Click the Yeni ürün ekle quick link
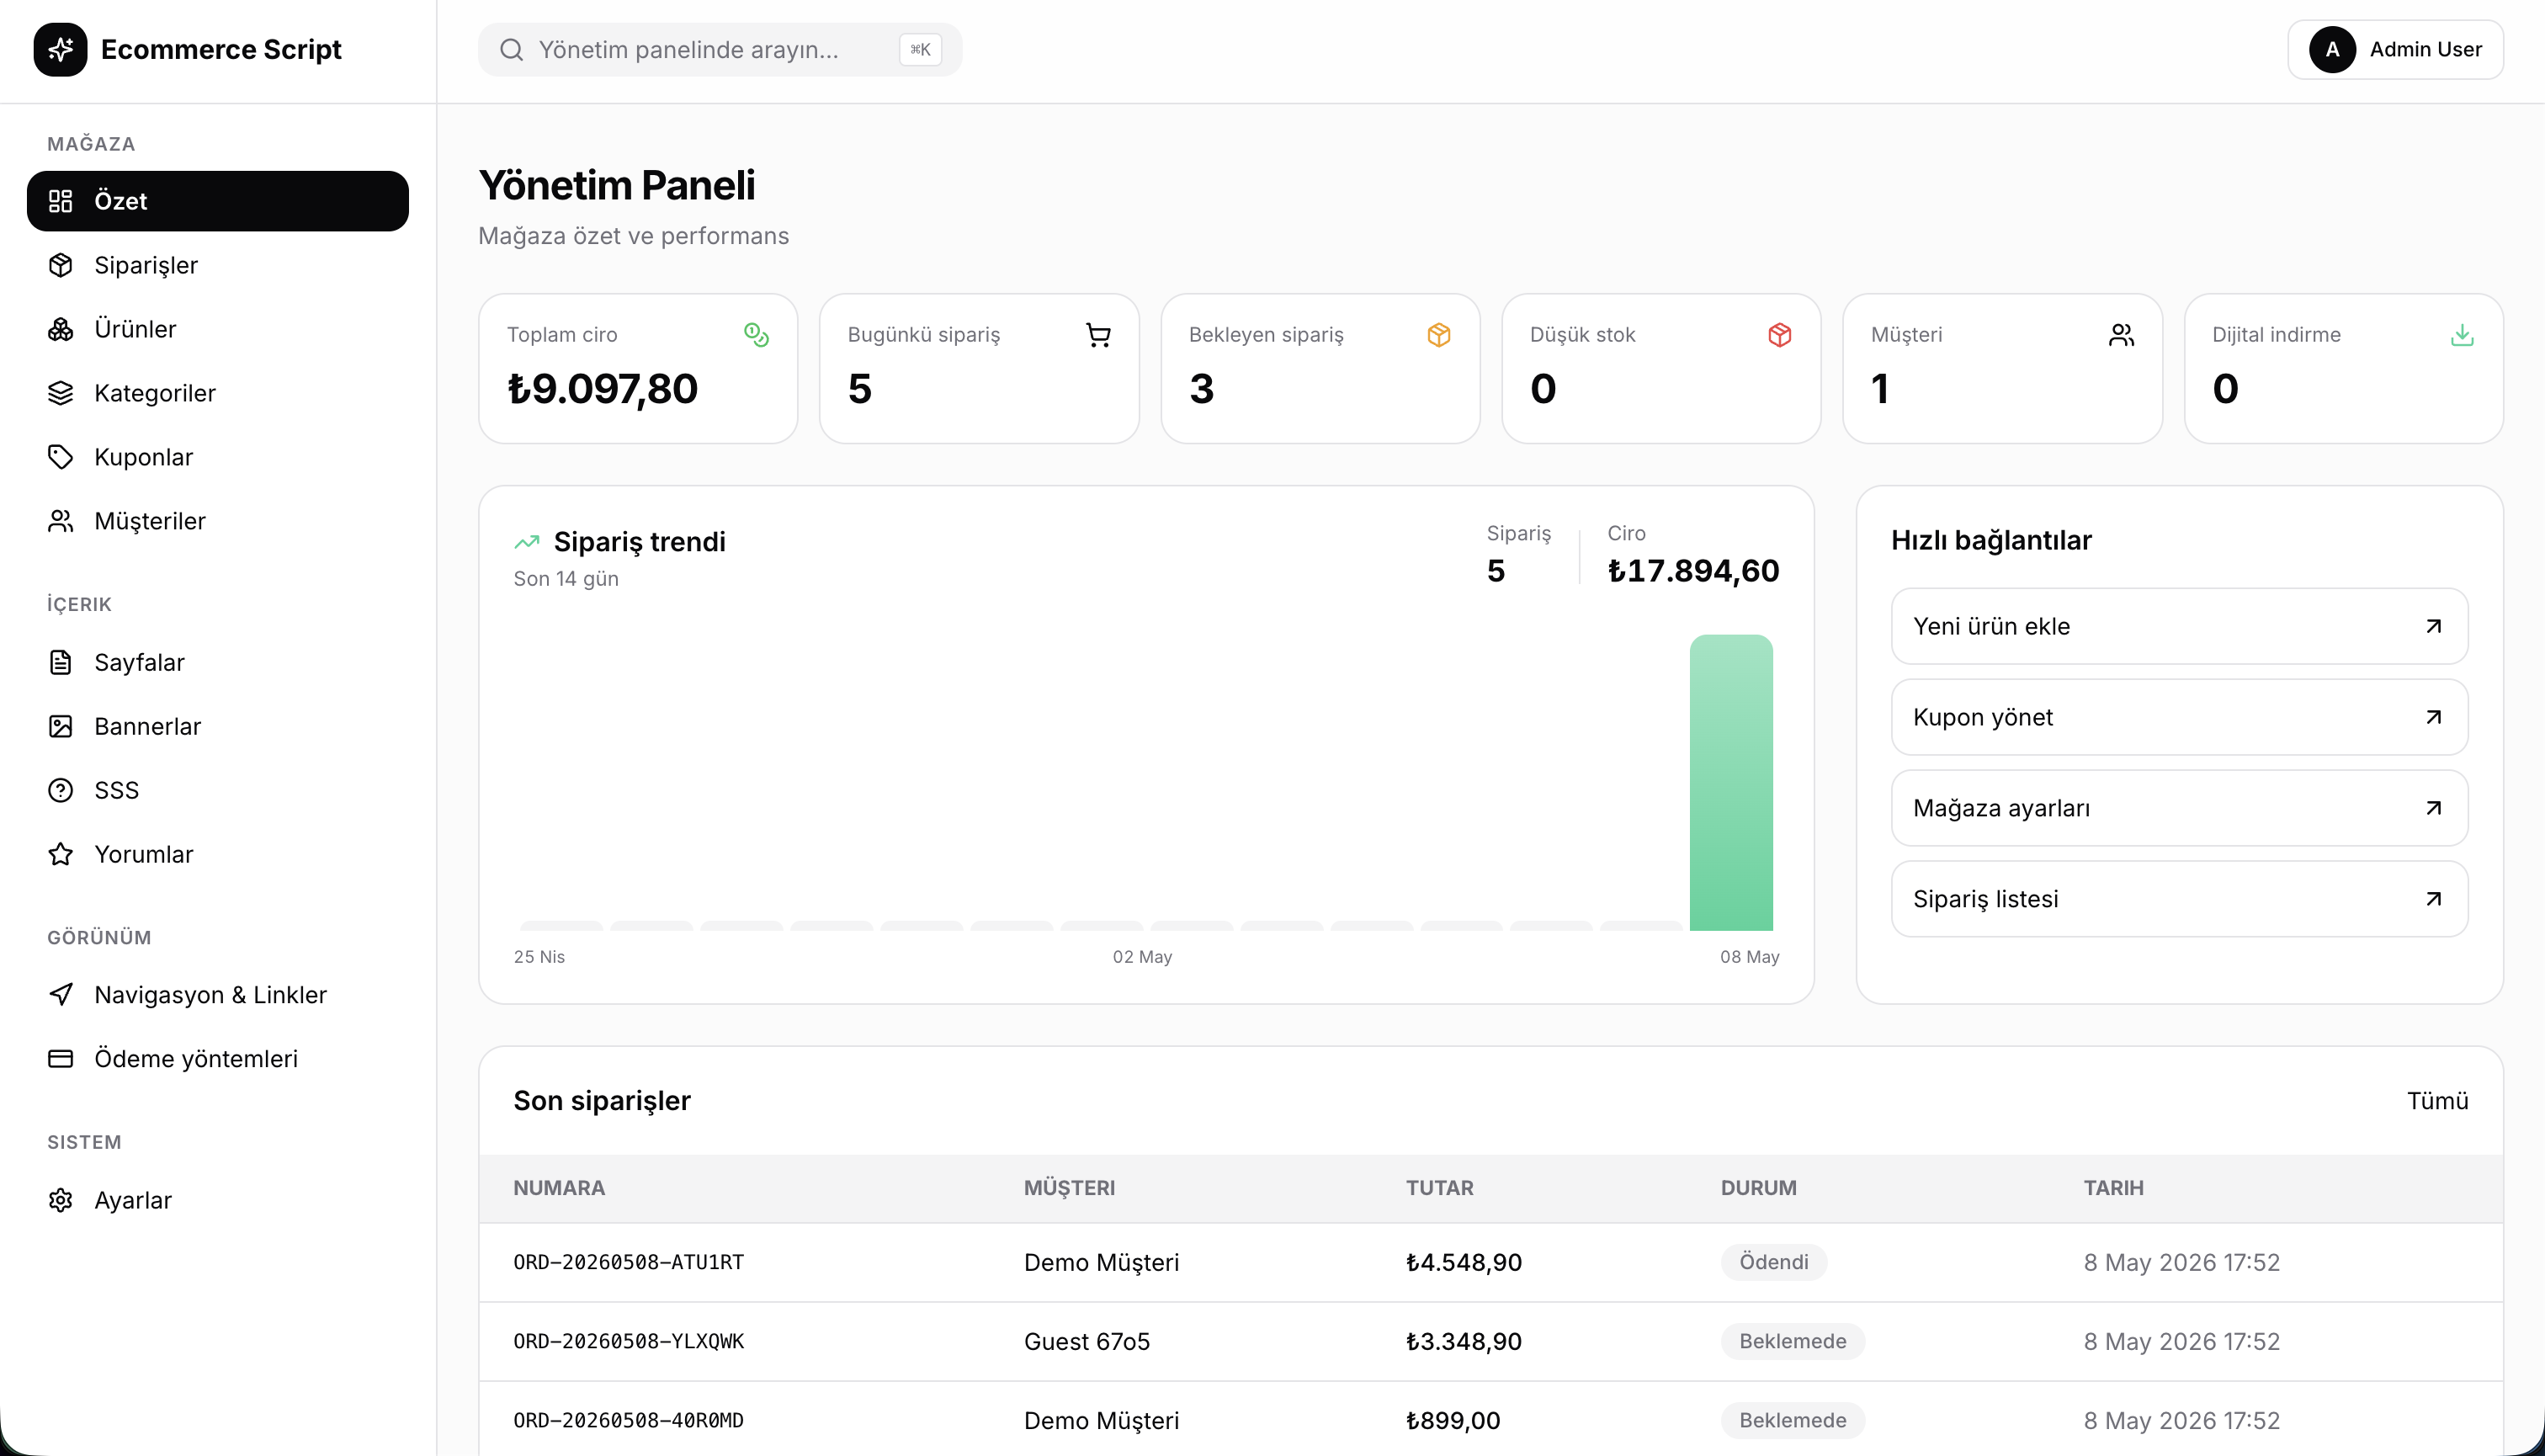Viewport: 2545px width, 1456px height. coord(2179,626)
